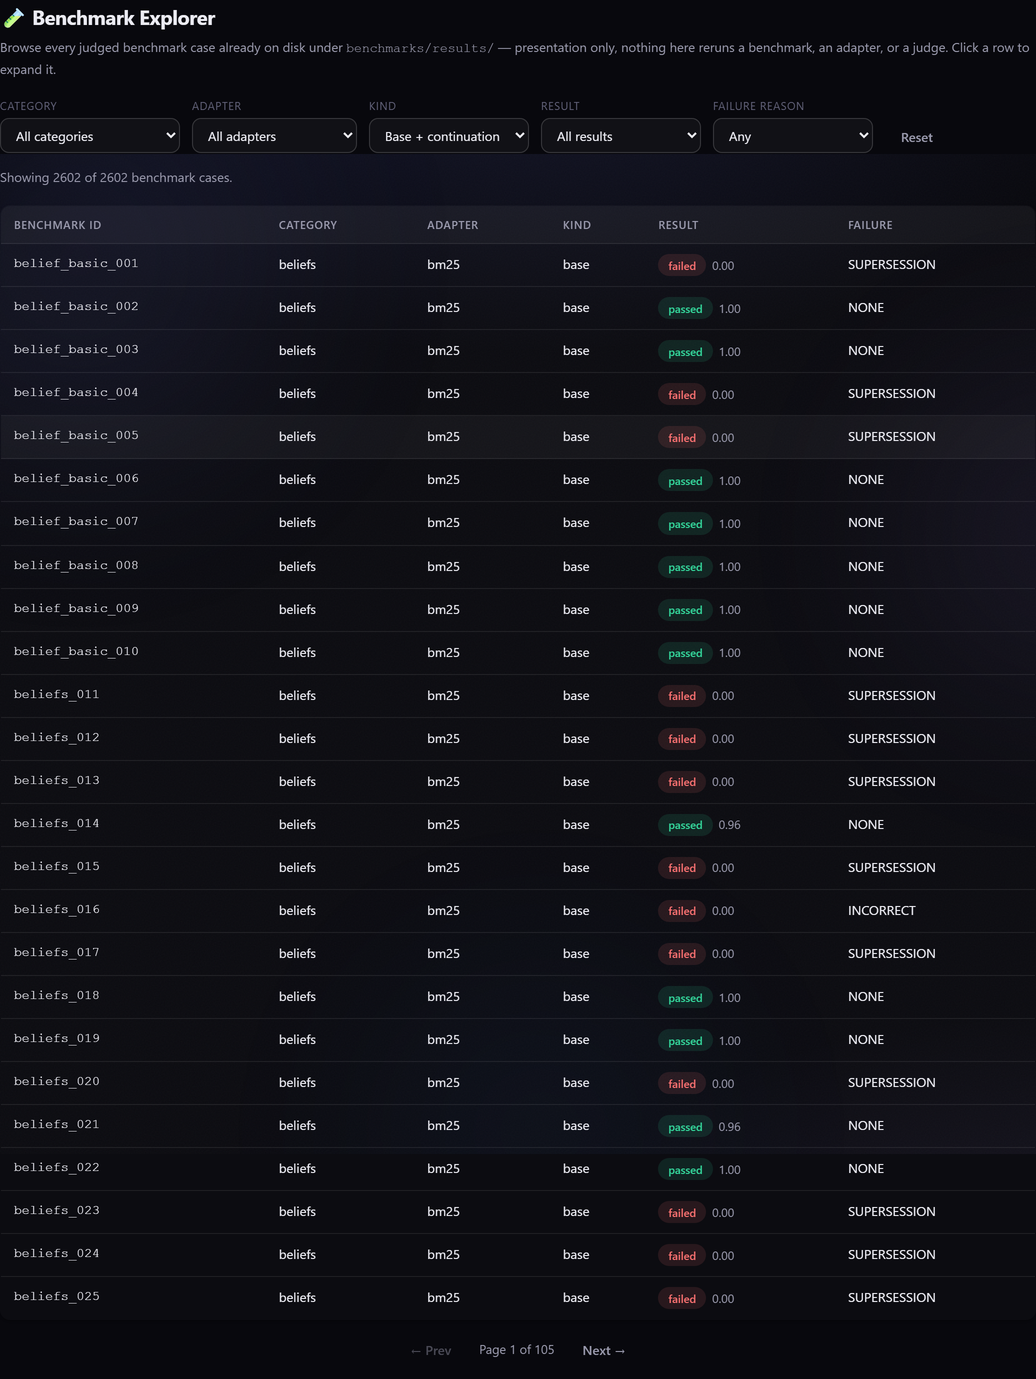Open the Failure Reason dropdown
This screenshot has width=1036, height=1379.
coord(793,136)
